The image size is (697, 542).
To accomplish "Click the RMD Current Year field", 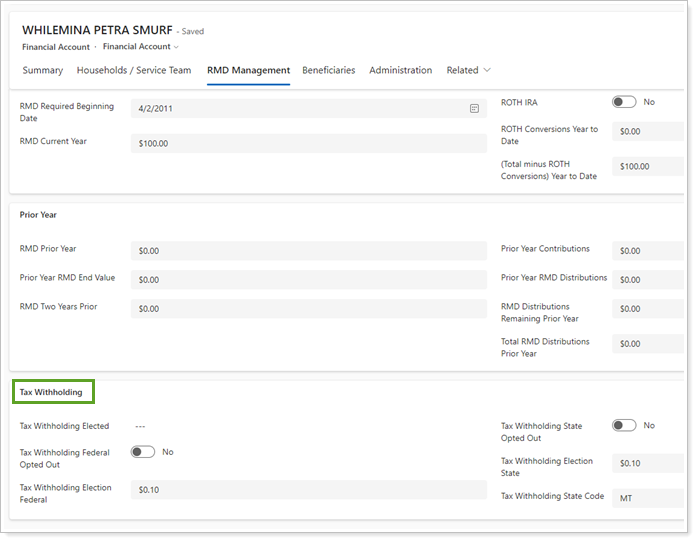I will pyautogui.click(x=308, y=143).
